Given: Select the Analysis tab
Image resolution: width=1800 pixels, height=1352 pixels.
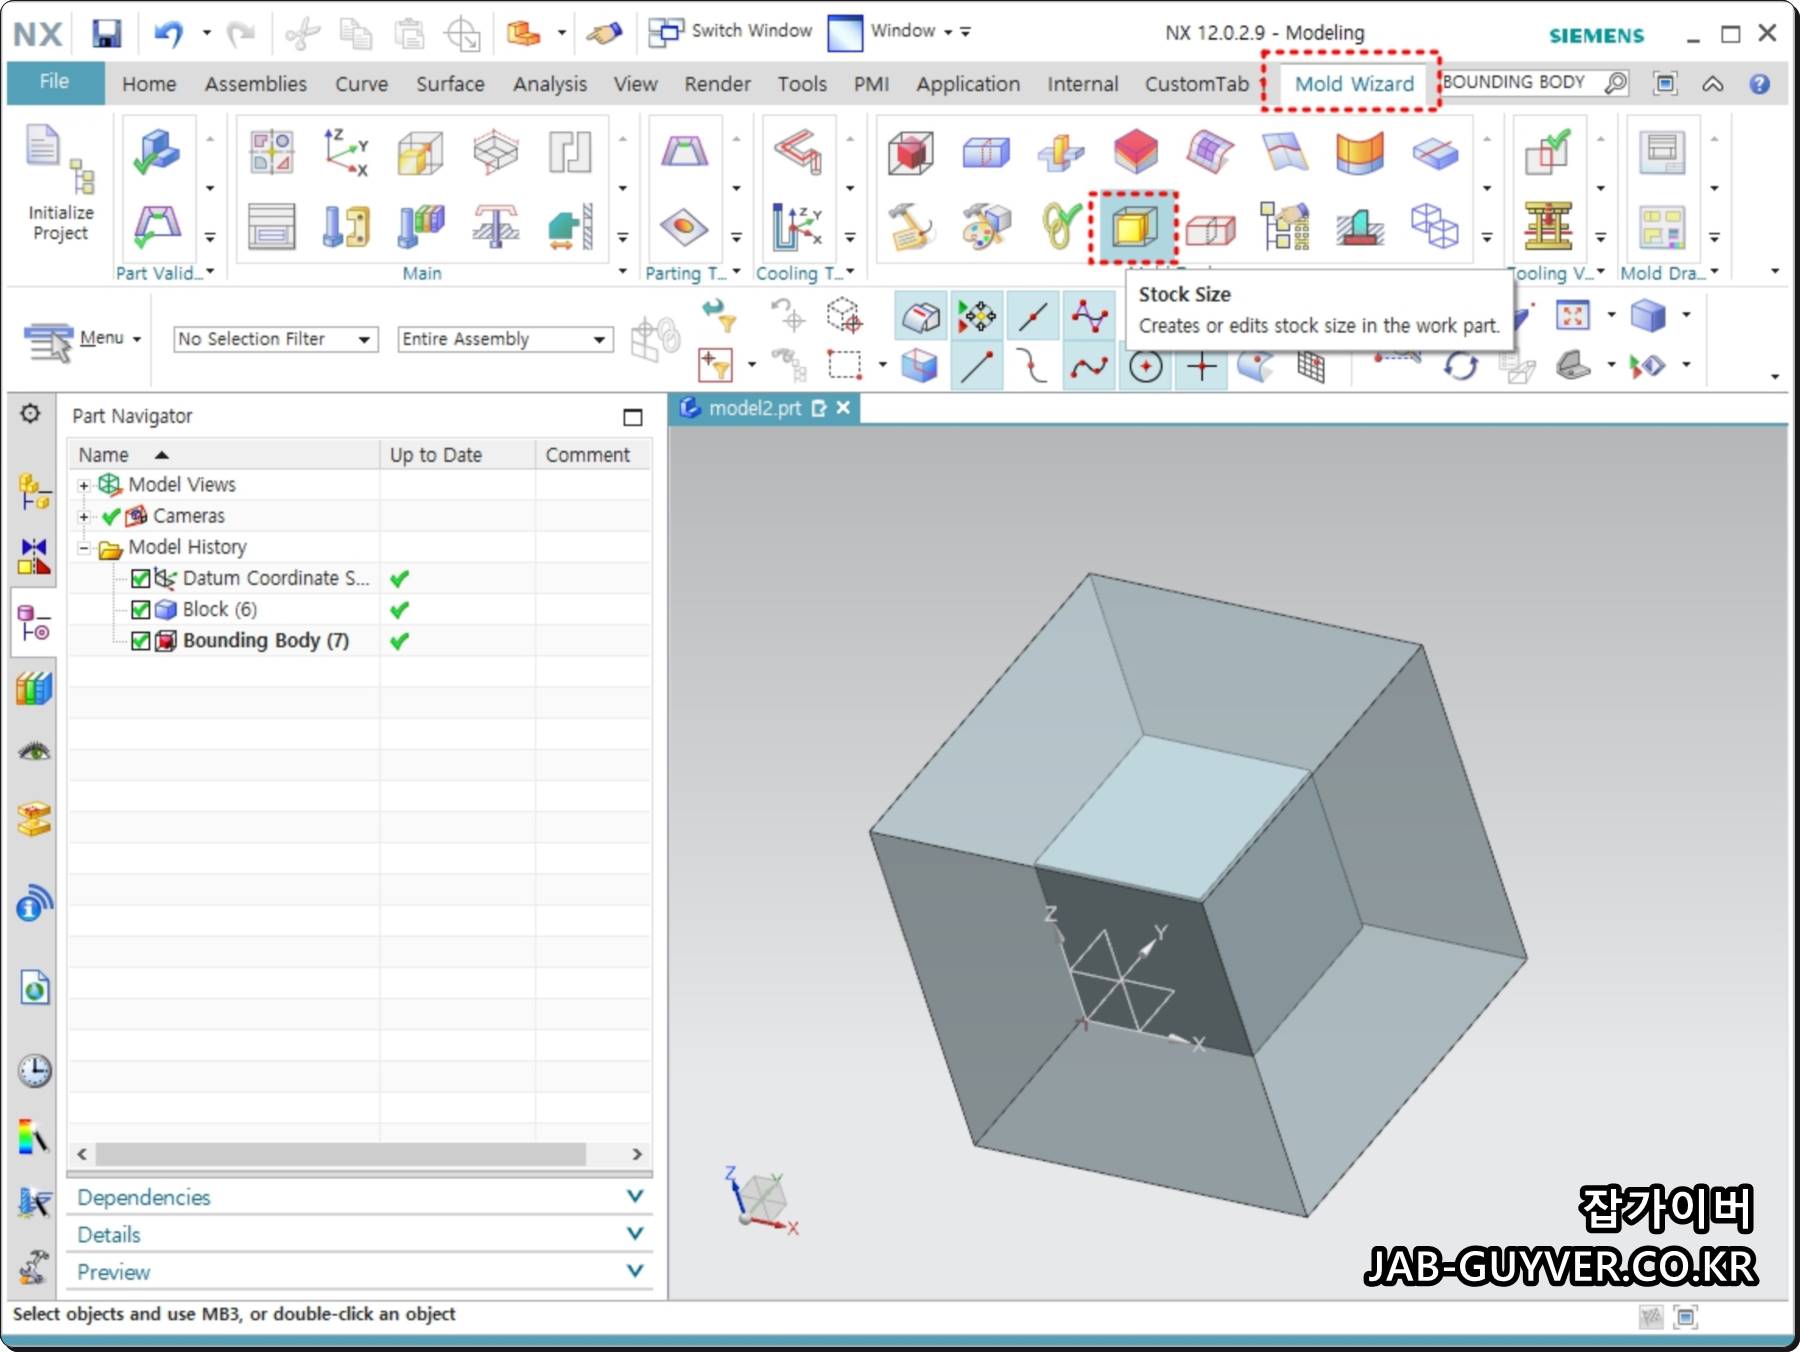Looking at the screenshot, I should 550,84.
